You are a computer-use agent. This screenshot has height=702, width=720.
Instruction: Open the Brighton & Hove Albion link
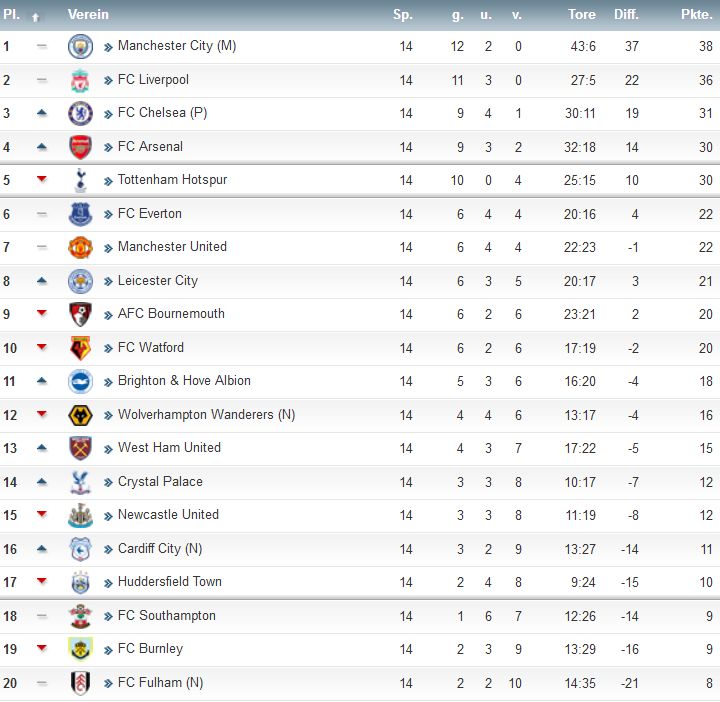pyautogui.click(x=184, y=381)
